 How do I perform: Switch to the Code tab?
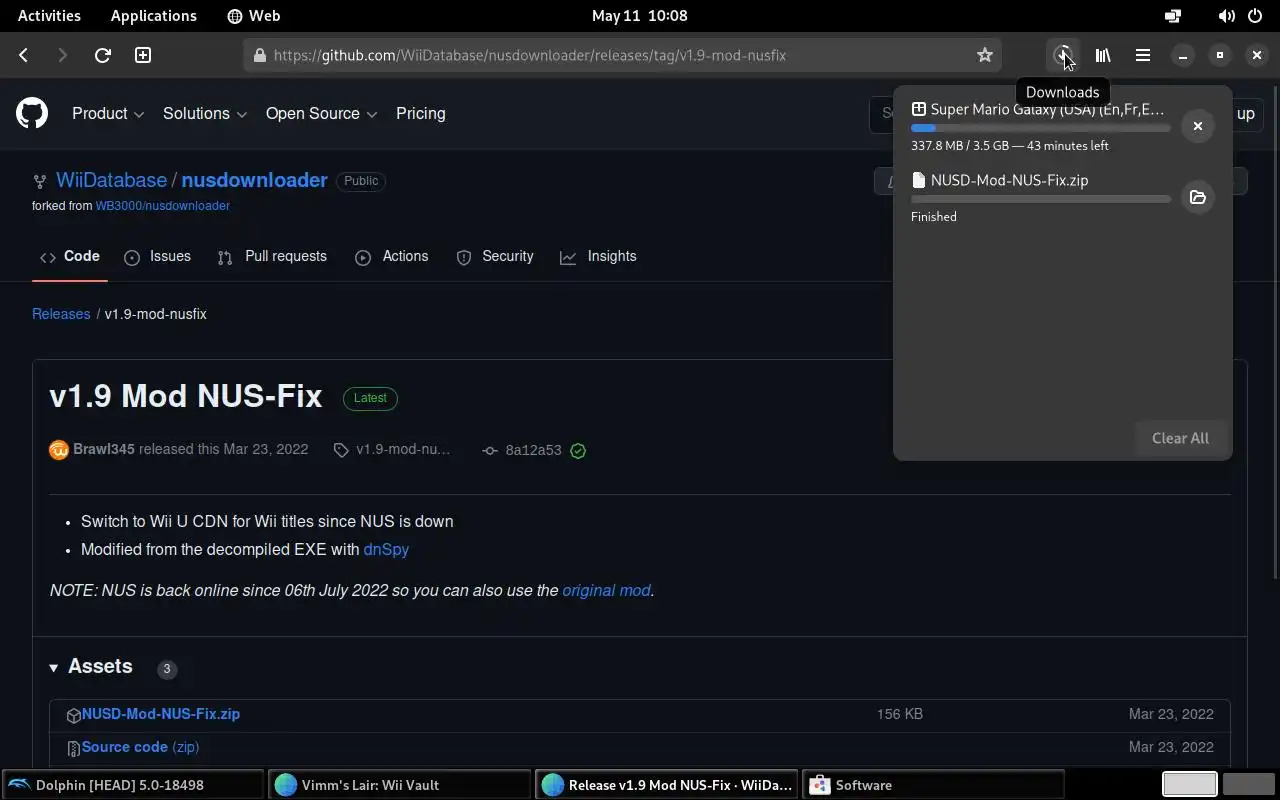[x=70, y=256]
